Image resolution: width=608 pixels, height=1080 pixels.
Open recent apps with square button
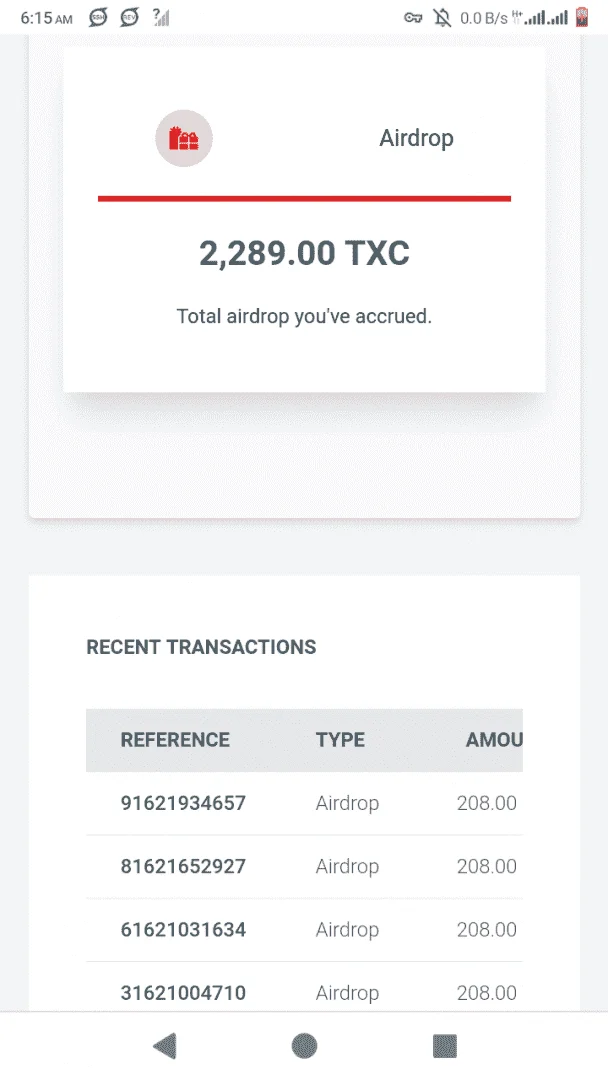click(x=445, y=1046)
